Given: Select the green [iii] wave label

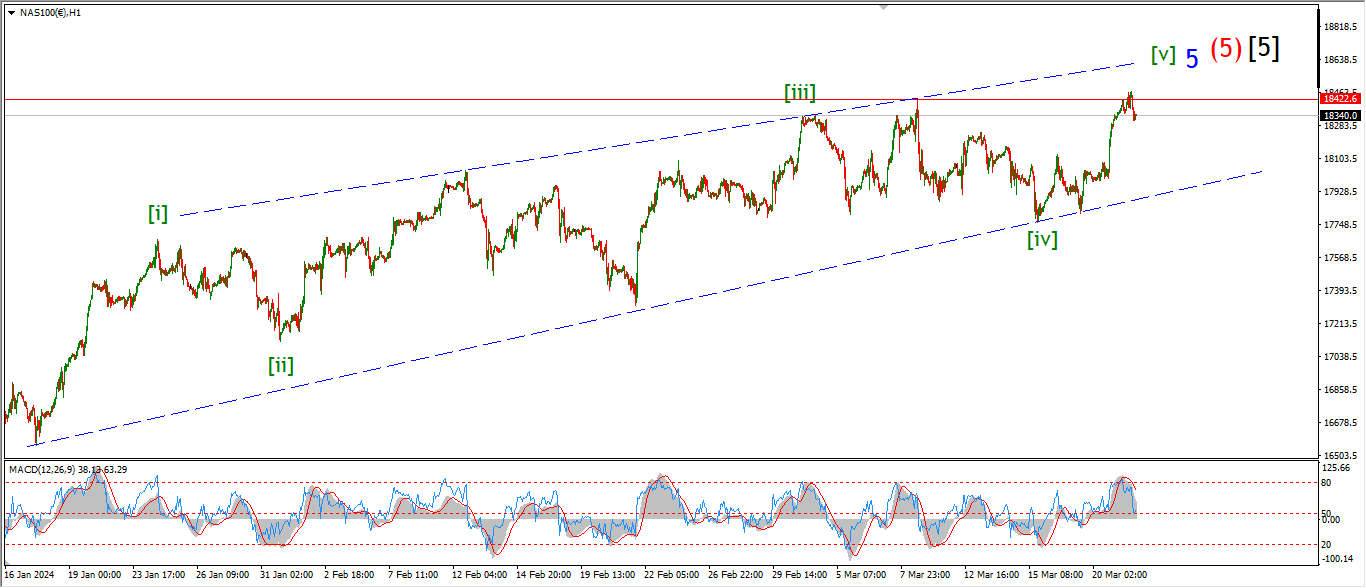Looking at the screenshot, I should [x=799, y=93].
